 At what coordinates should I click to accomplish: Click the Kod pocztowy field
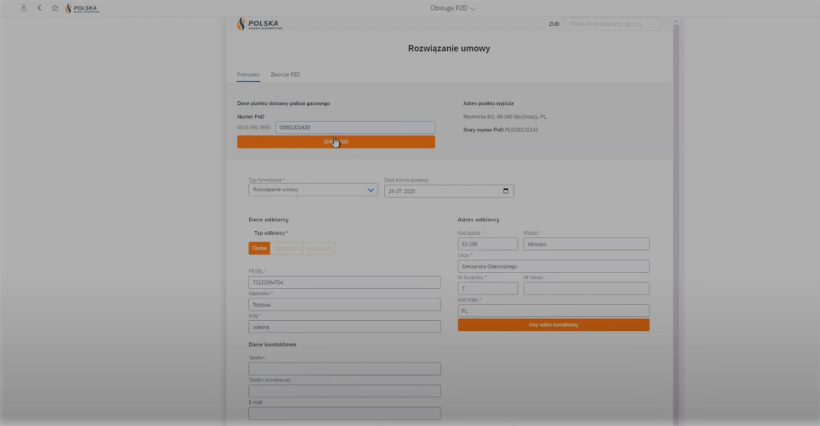click(x=487, y=244)
